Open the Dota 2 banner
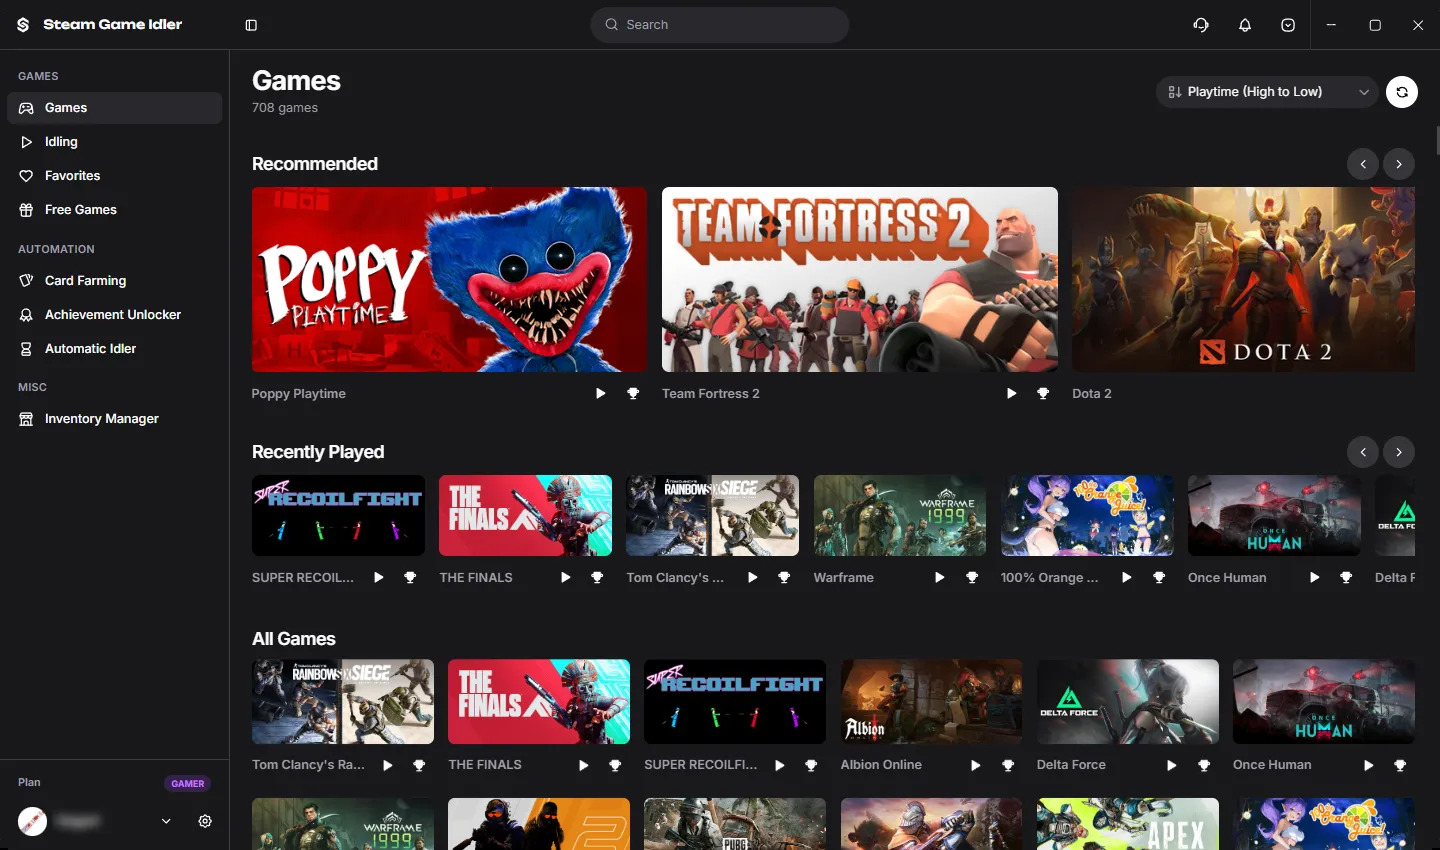This screenshot has width=1440, height=850. click(1243, 279)
